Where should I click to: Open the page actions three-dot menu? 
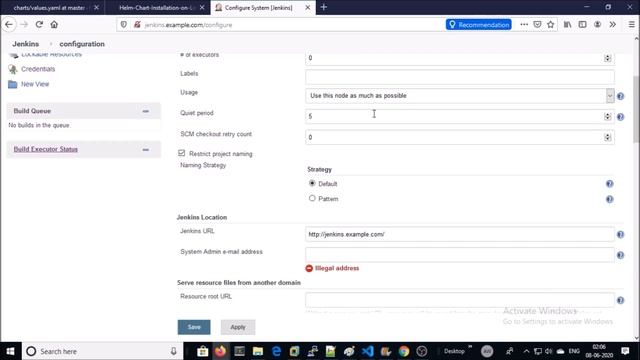click(x=524, y=24)
